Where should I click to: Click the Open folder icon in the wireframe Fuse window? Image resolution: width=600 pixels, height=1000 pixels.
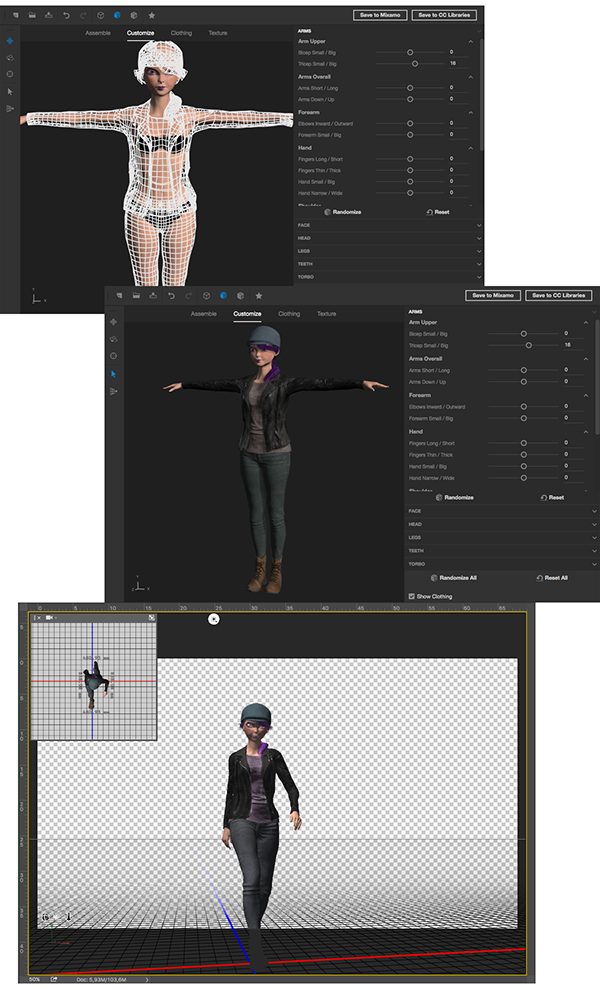coord(32,15)
